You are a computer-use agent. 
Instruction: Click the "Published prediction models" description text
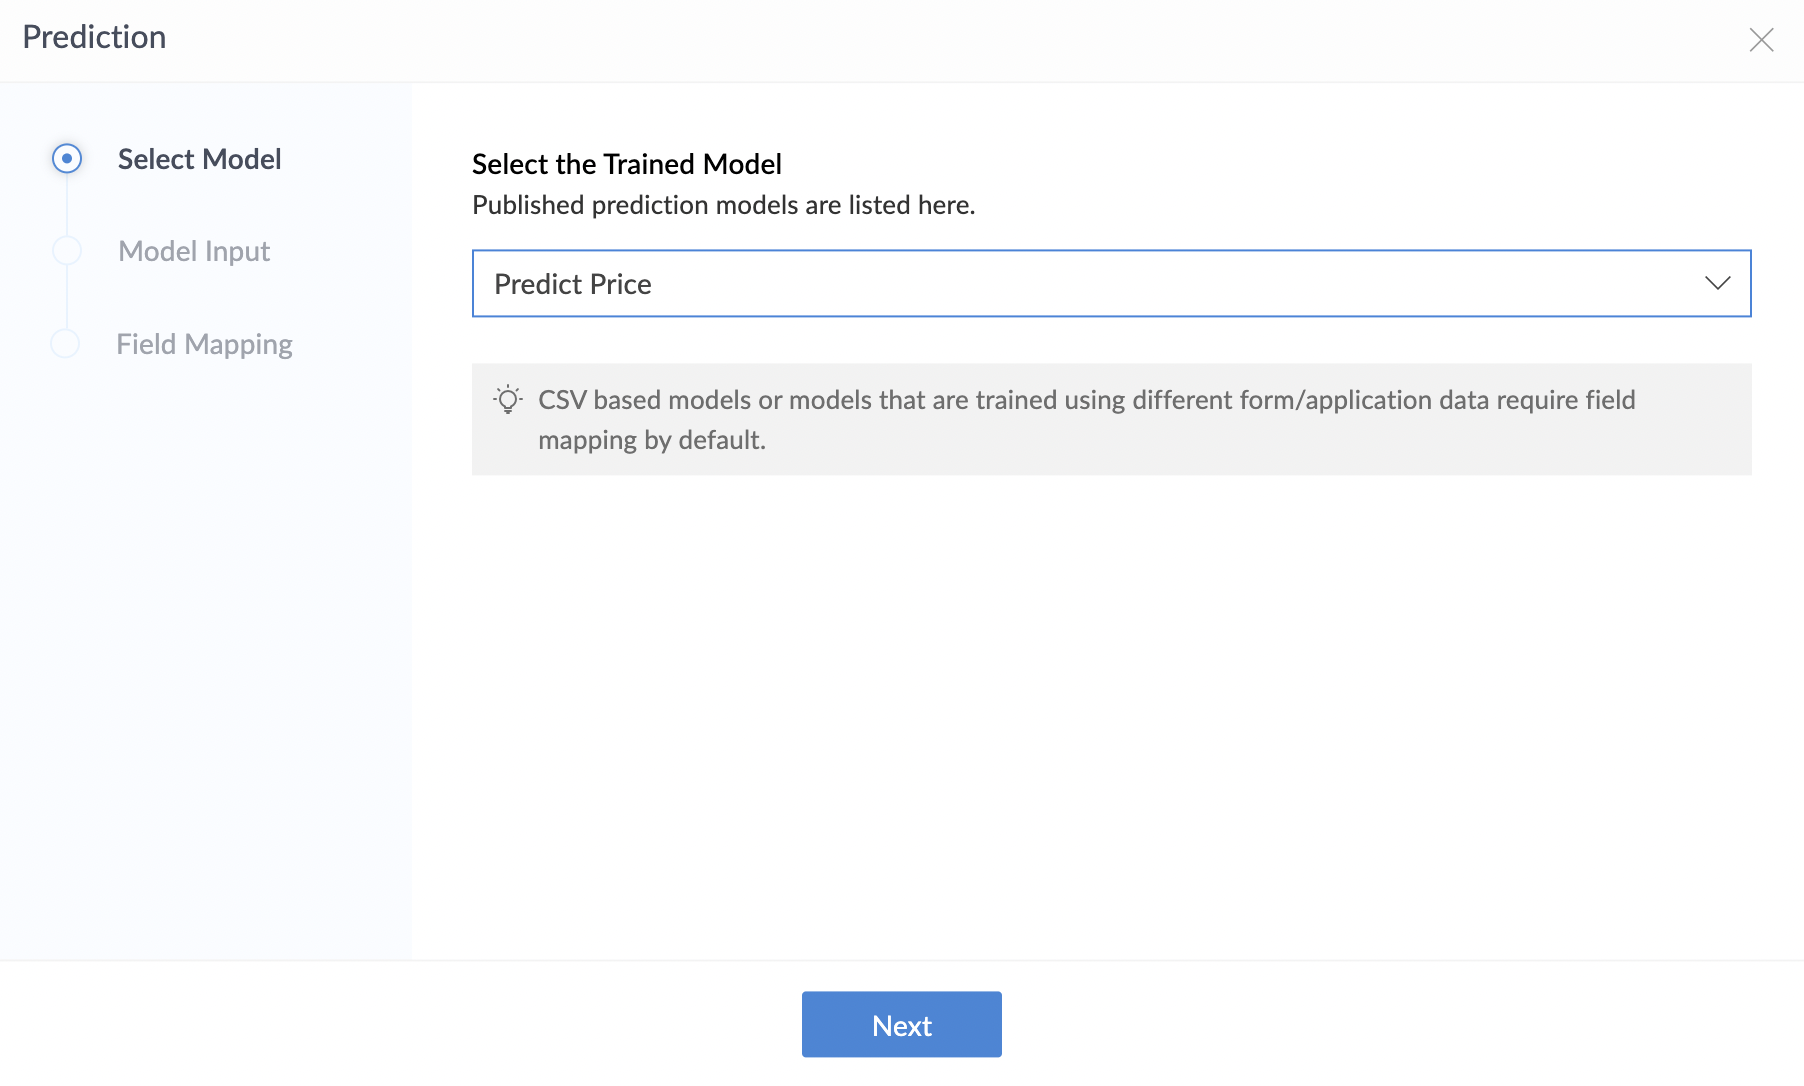(723, 205)
